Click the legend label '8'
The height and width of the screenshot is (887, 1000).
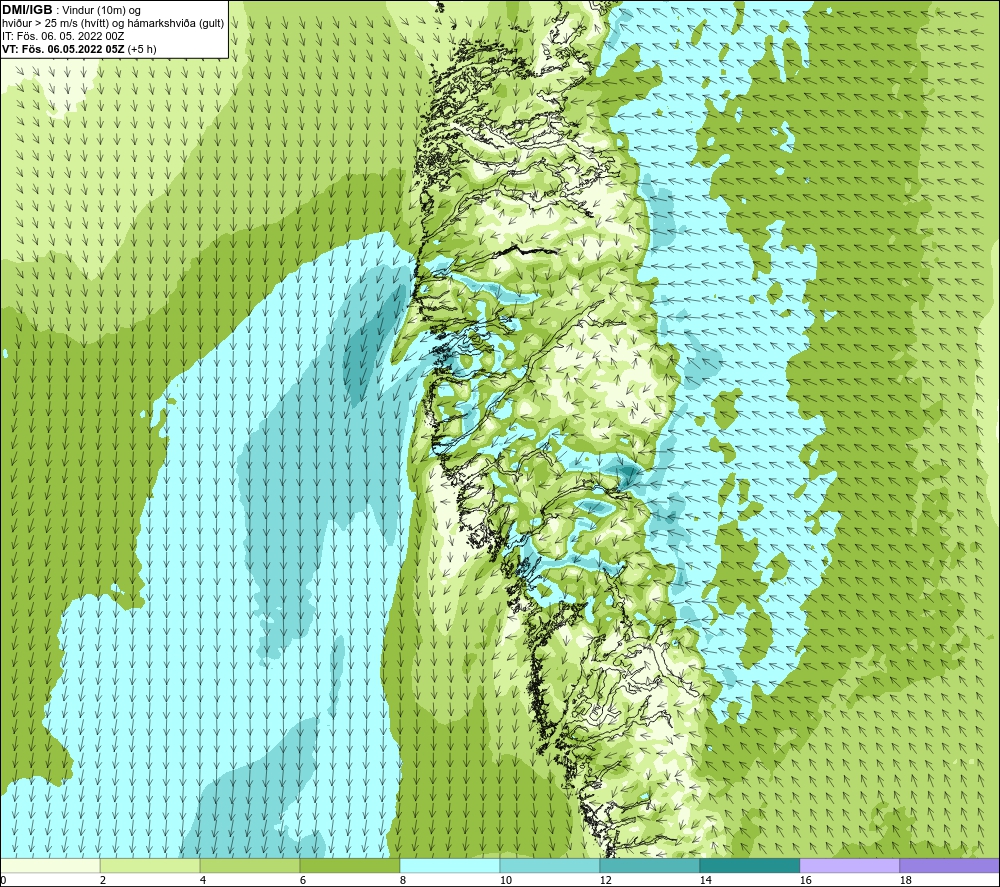[403, 880]
